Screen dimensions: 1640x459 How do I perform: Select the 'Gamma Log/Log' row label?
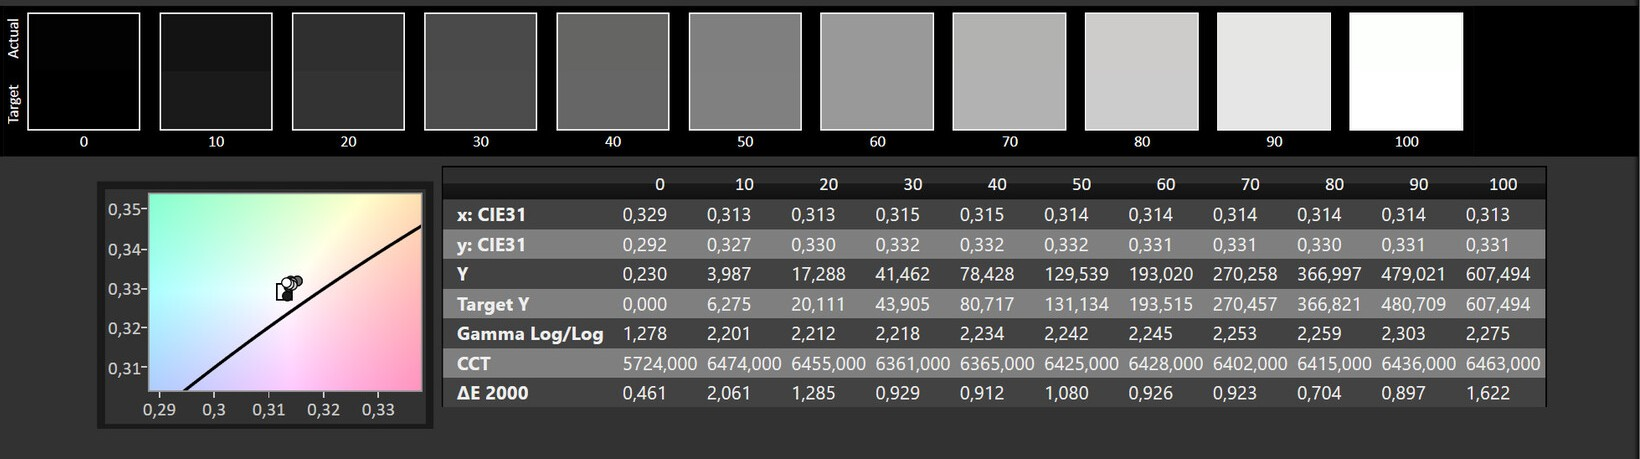(530, 334)
